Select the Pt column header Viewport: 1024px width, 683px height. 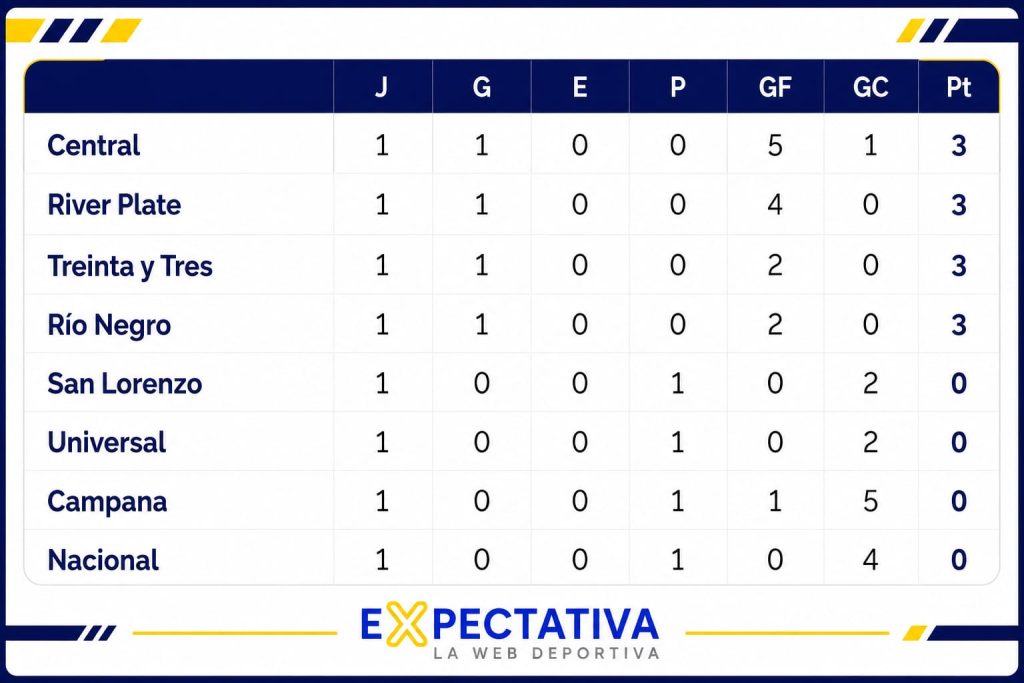tap(958, 87)
